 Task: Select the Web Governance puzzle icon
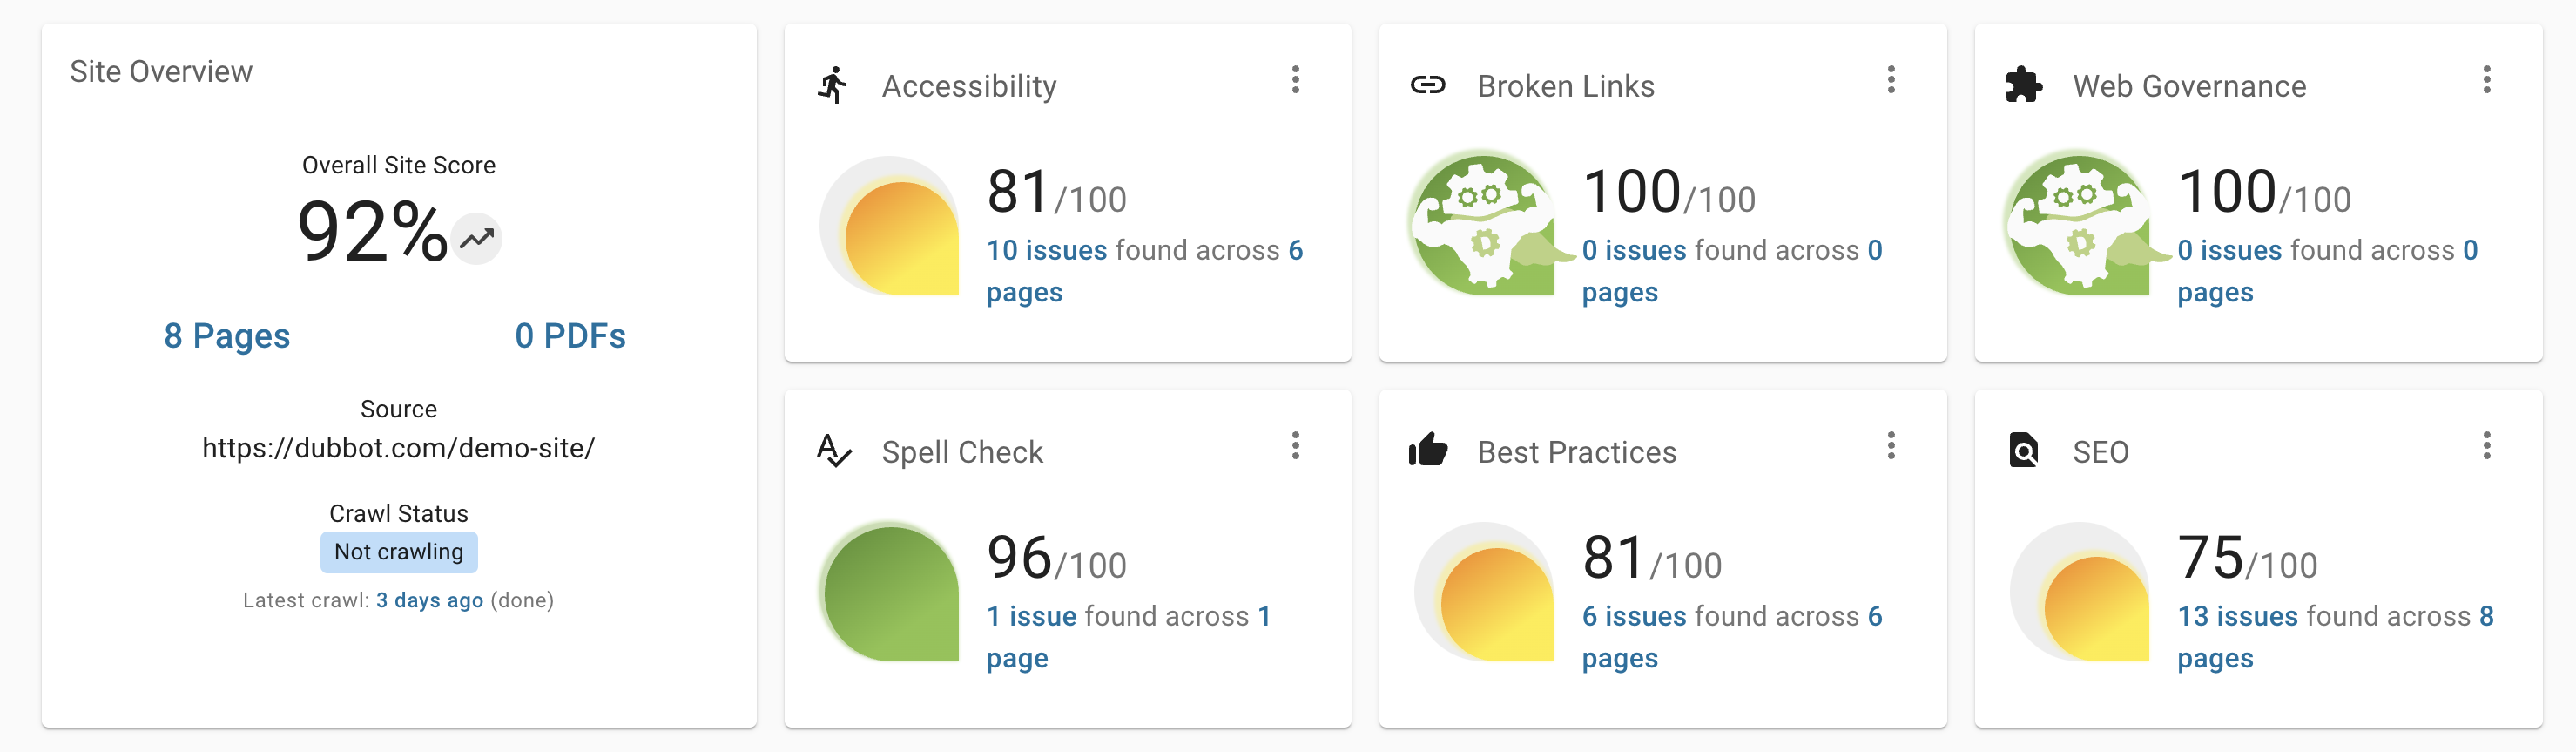[x=2025, y=85]
